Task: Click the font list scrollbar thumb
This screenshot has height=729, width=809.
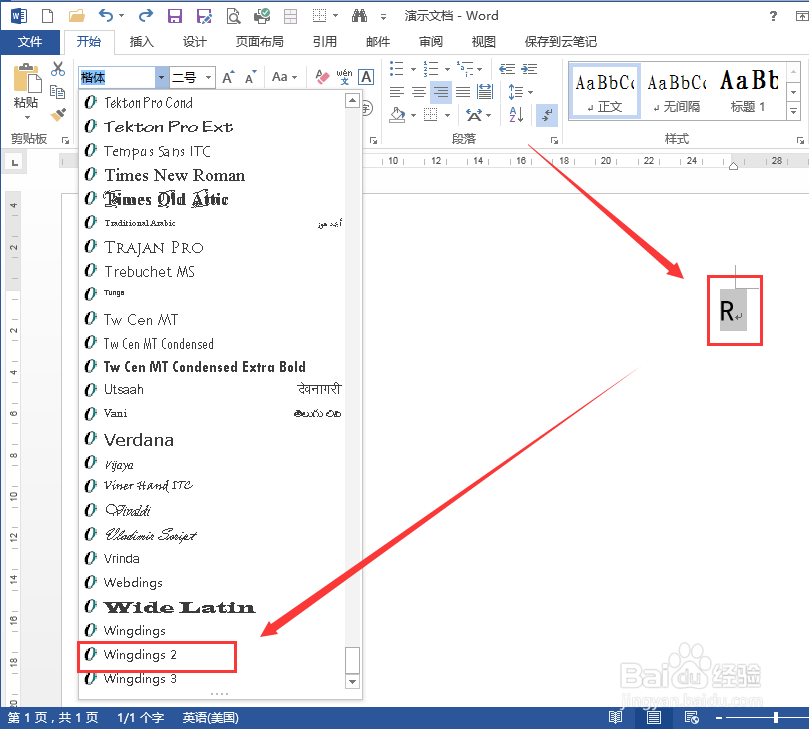Action: click(x=352, y=660)
